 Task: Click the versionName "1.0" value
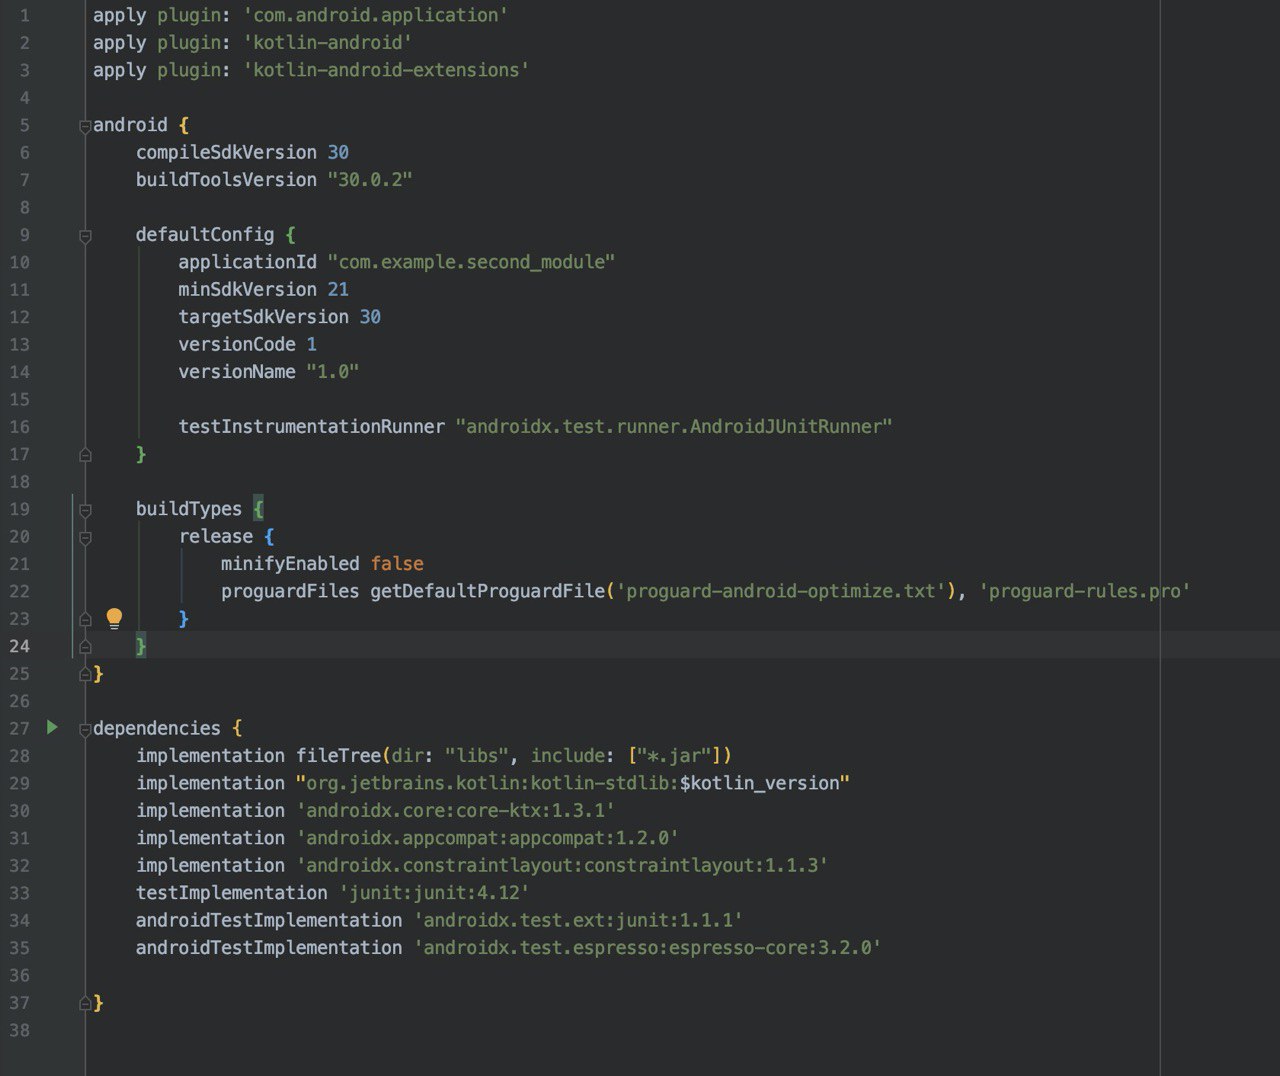point(332,372)
